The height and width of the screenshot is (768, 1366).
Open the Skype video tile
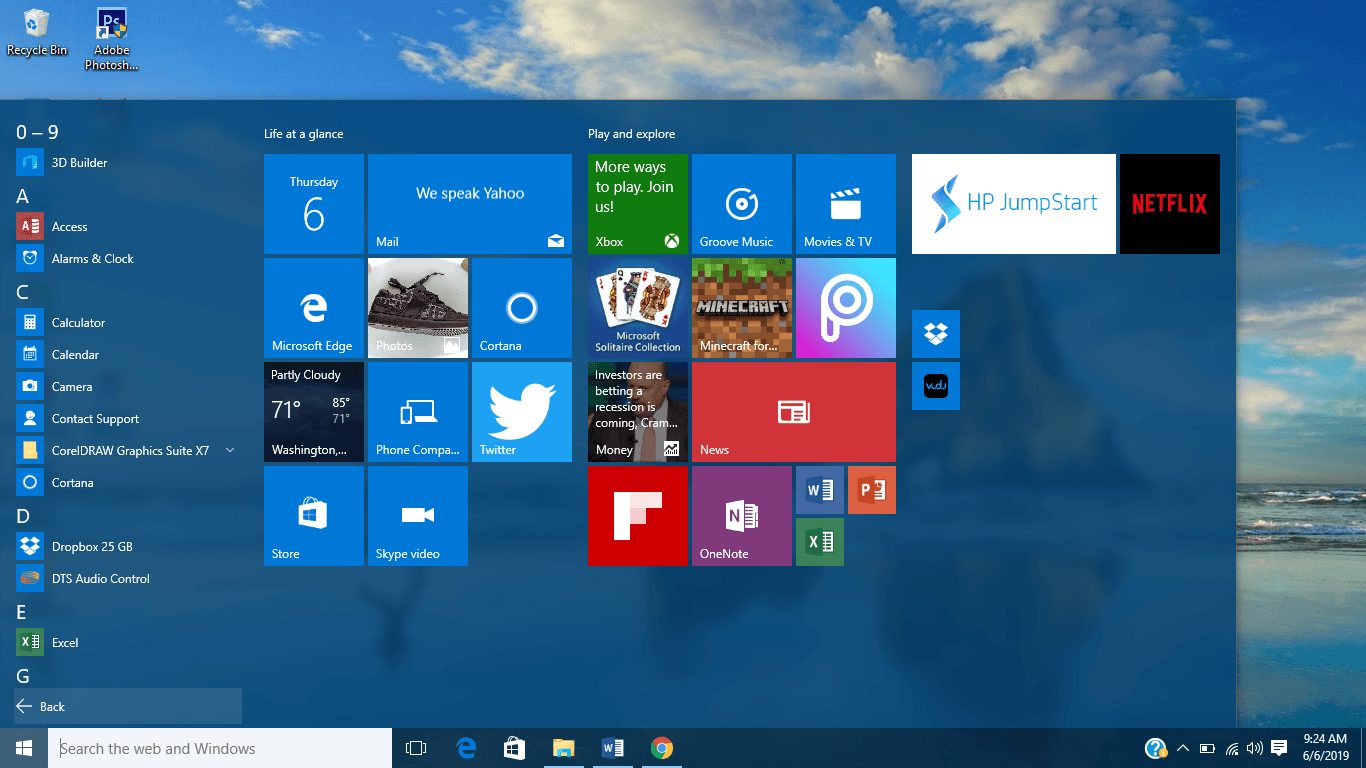pyautogui.click(x=418, y=516)
